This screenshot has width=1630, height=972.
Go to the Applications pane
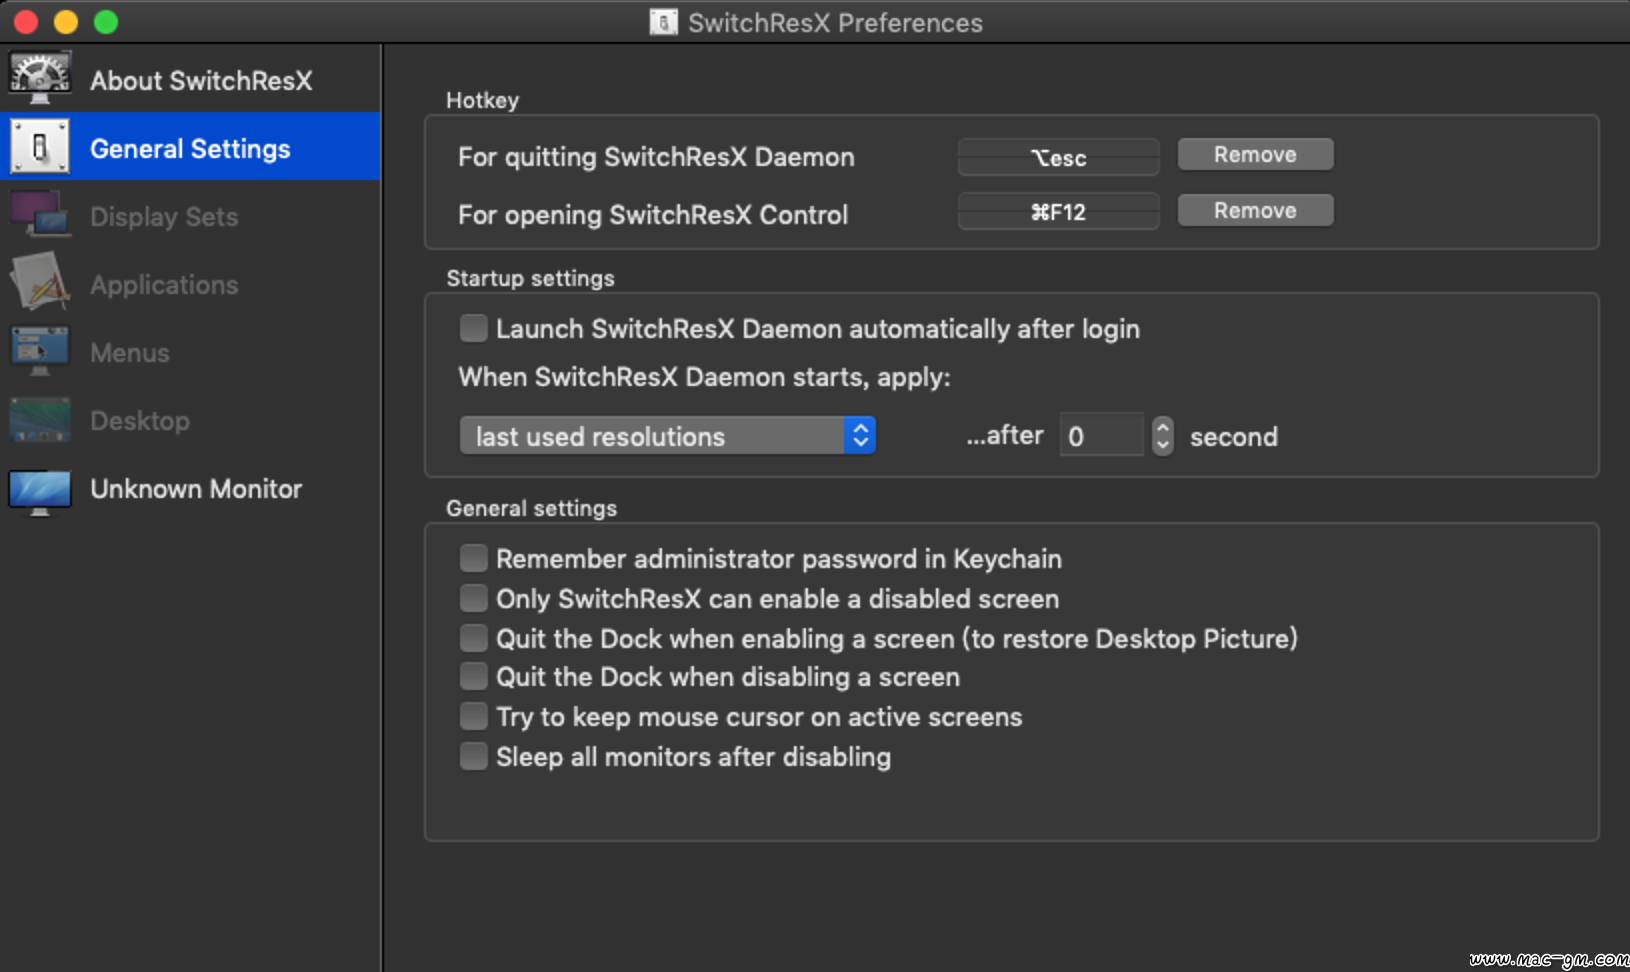190,284
